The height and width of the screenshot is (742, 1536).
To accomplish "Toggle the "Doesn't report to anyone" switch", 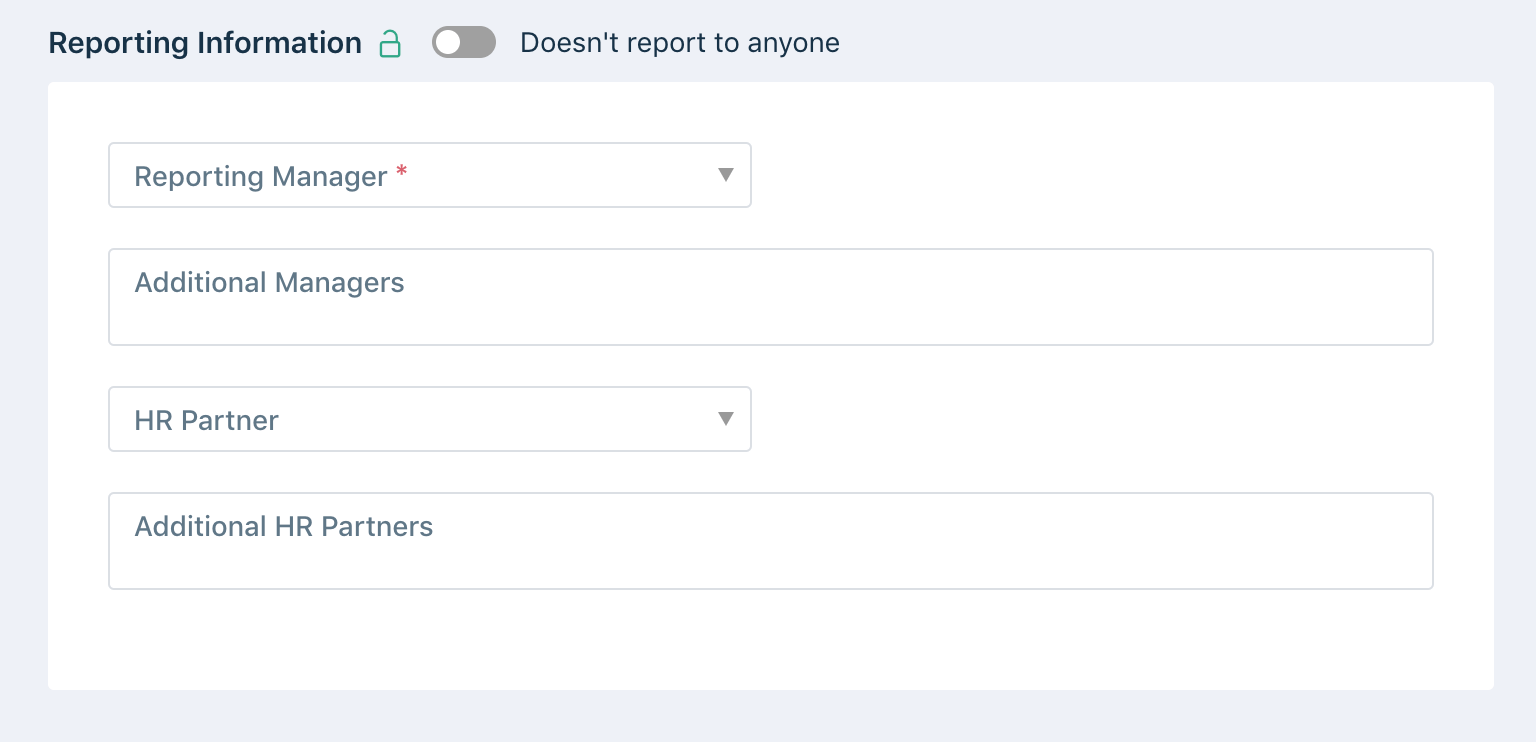I will [464, 42].
